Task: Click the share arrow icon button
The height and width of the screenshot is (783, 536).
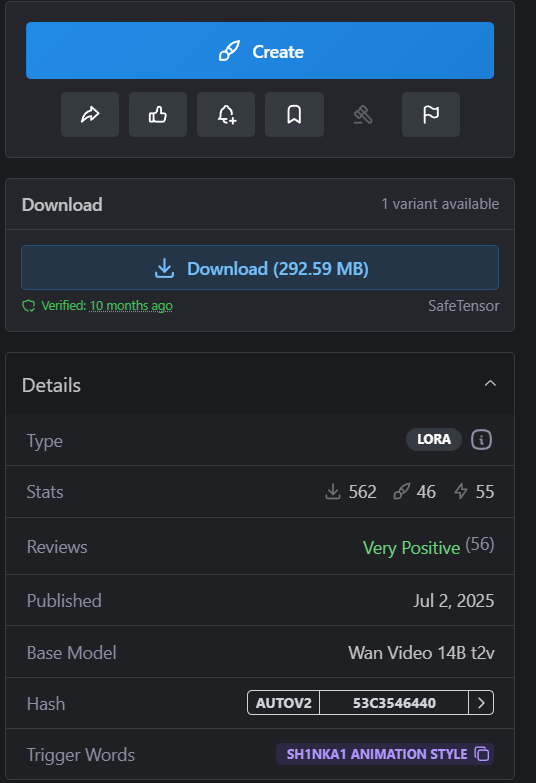Action: [90, 114]
